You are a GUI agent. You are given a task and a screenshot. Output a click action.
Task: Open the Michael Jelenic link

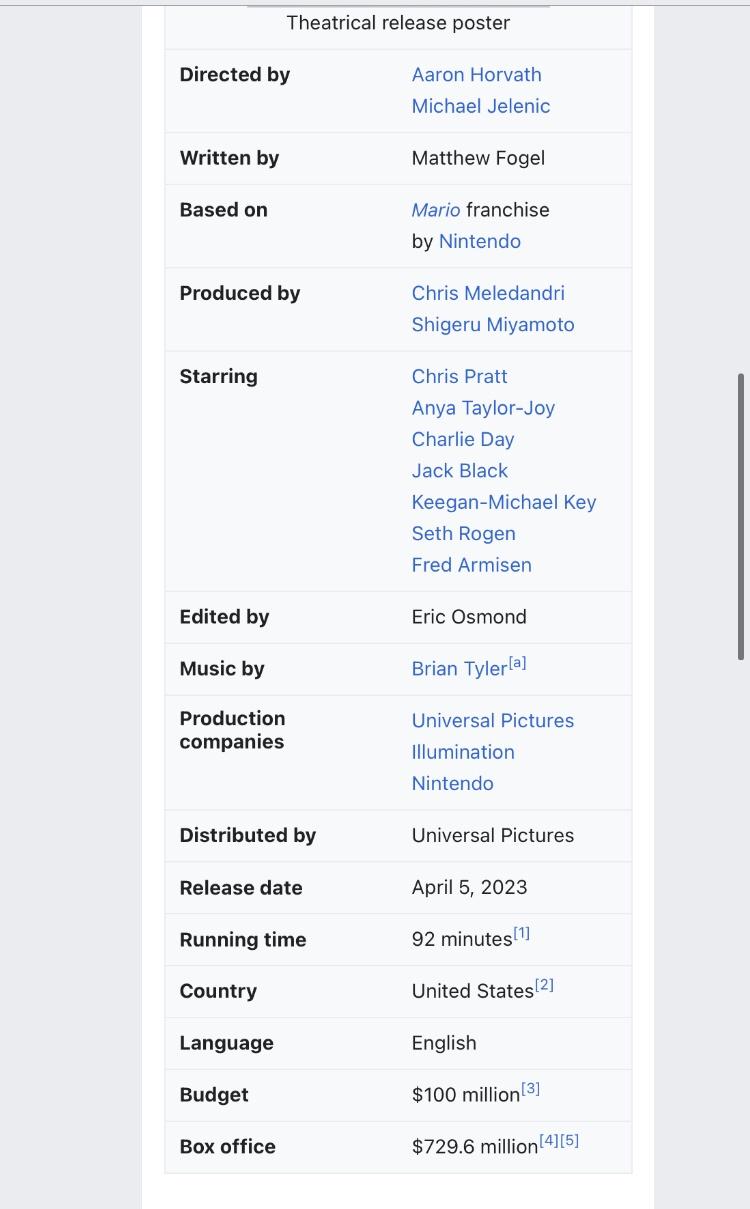click(481, 106)
